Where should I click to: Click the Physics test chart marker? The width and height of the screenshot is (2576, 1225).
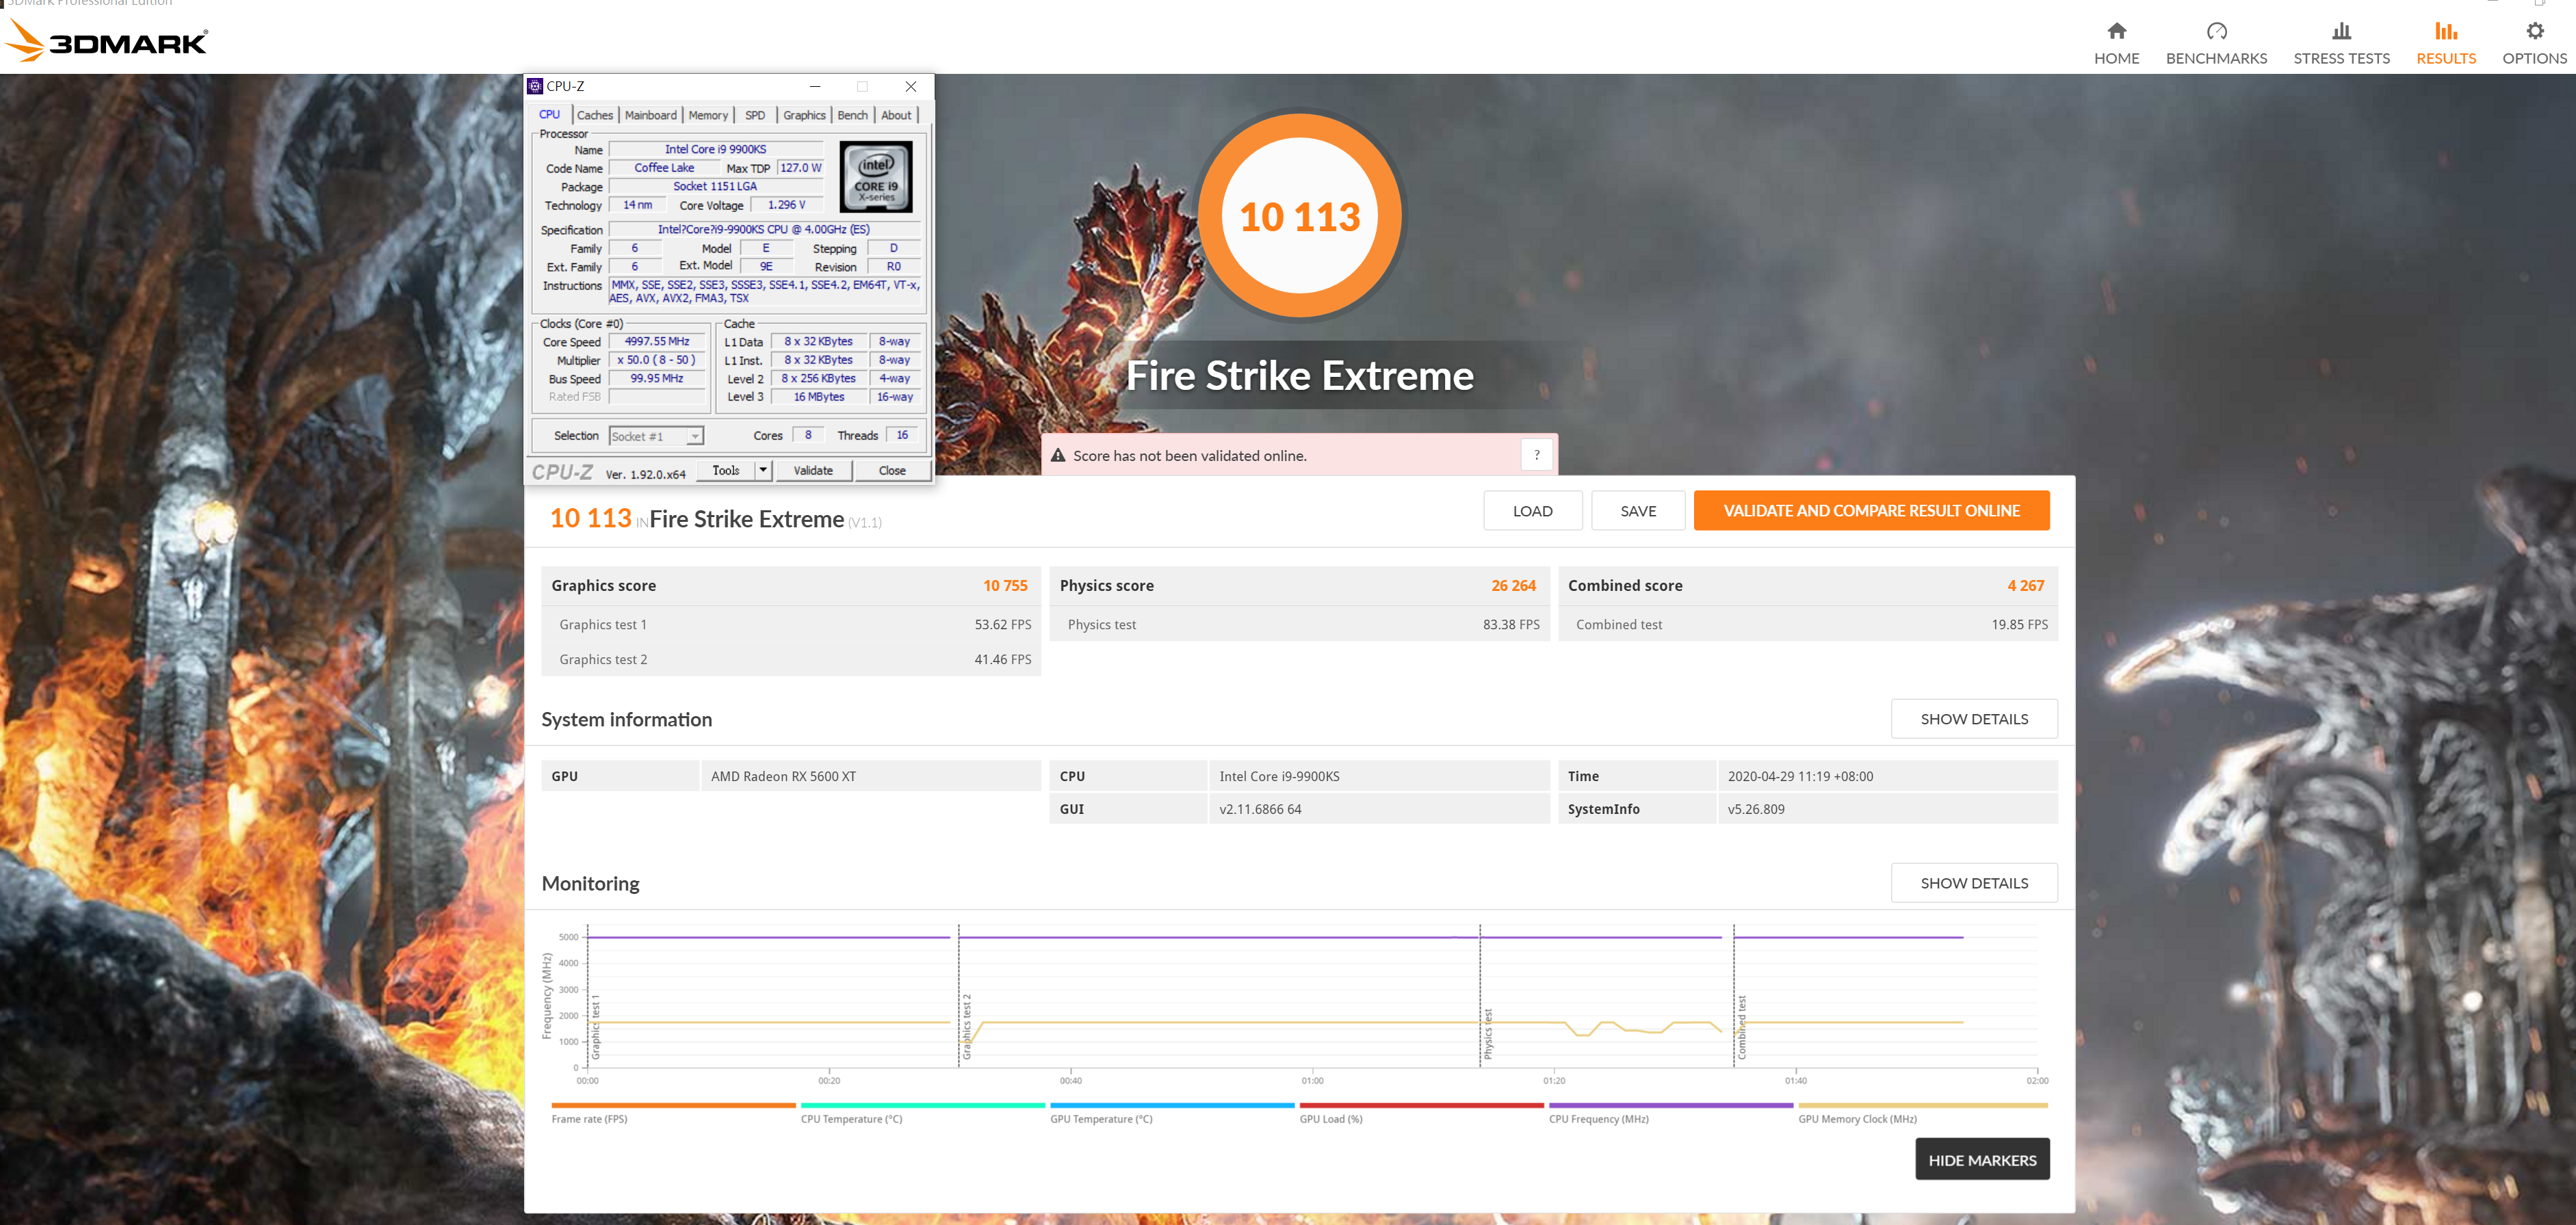point(1488,1034)
